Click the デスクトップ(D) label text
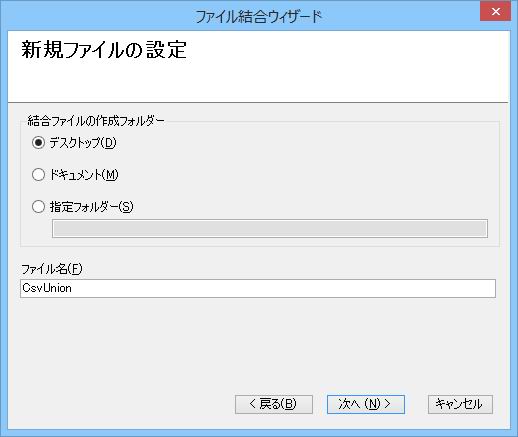Screen dimensions: 518x437 pyautogui.click(x=83, y=143)
